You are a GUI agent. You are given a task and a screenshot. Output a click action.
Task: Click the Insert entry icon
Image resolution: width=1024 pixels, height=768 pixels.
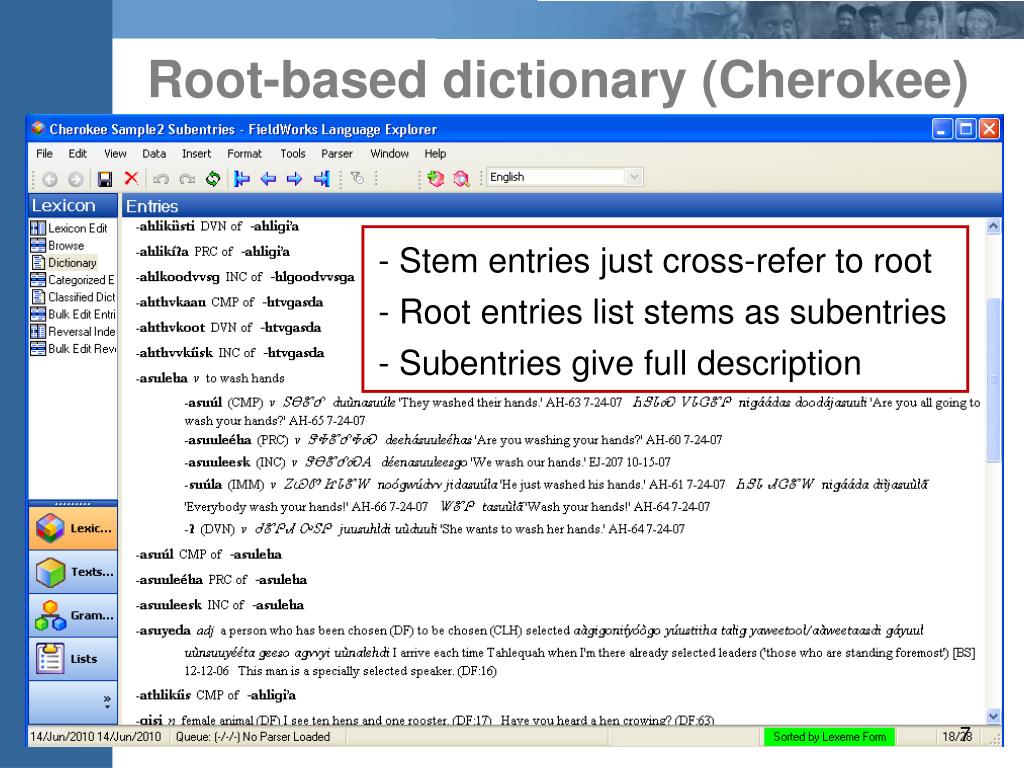click(436, 178)
